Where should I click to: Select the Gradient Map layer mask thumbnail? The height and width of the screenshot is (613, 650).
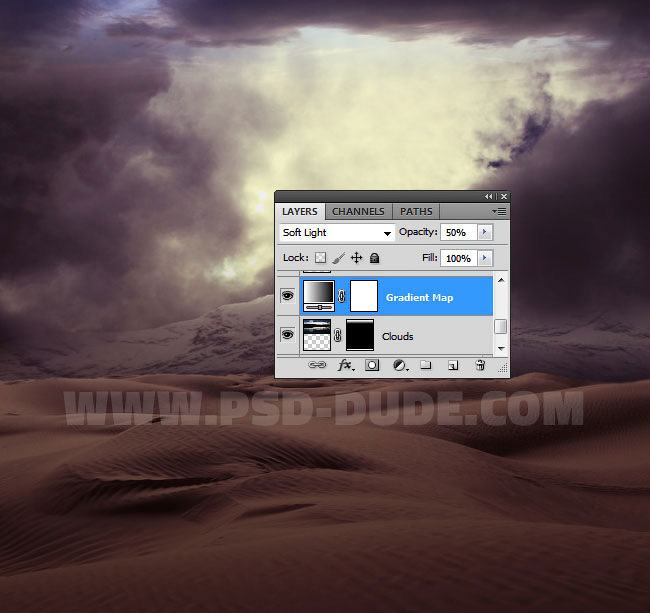coord(364,296)
